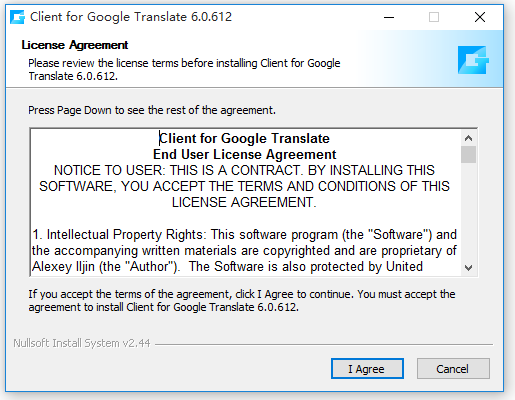Minimize the installer window
This screenshot has height=400, width=515.
coord(389,17)
